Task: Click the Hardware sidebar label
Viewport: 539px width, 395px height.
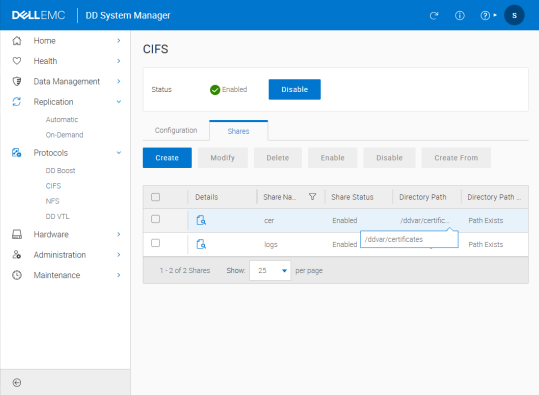Action: tap(51, 234)
